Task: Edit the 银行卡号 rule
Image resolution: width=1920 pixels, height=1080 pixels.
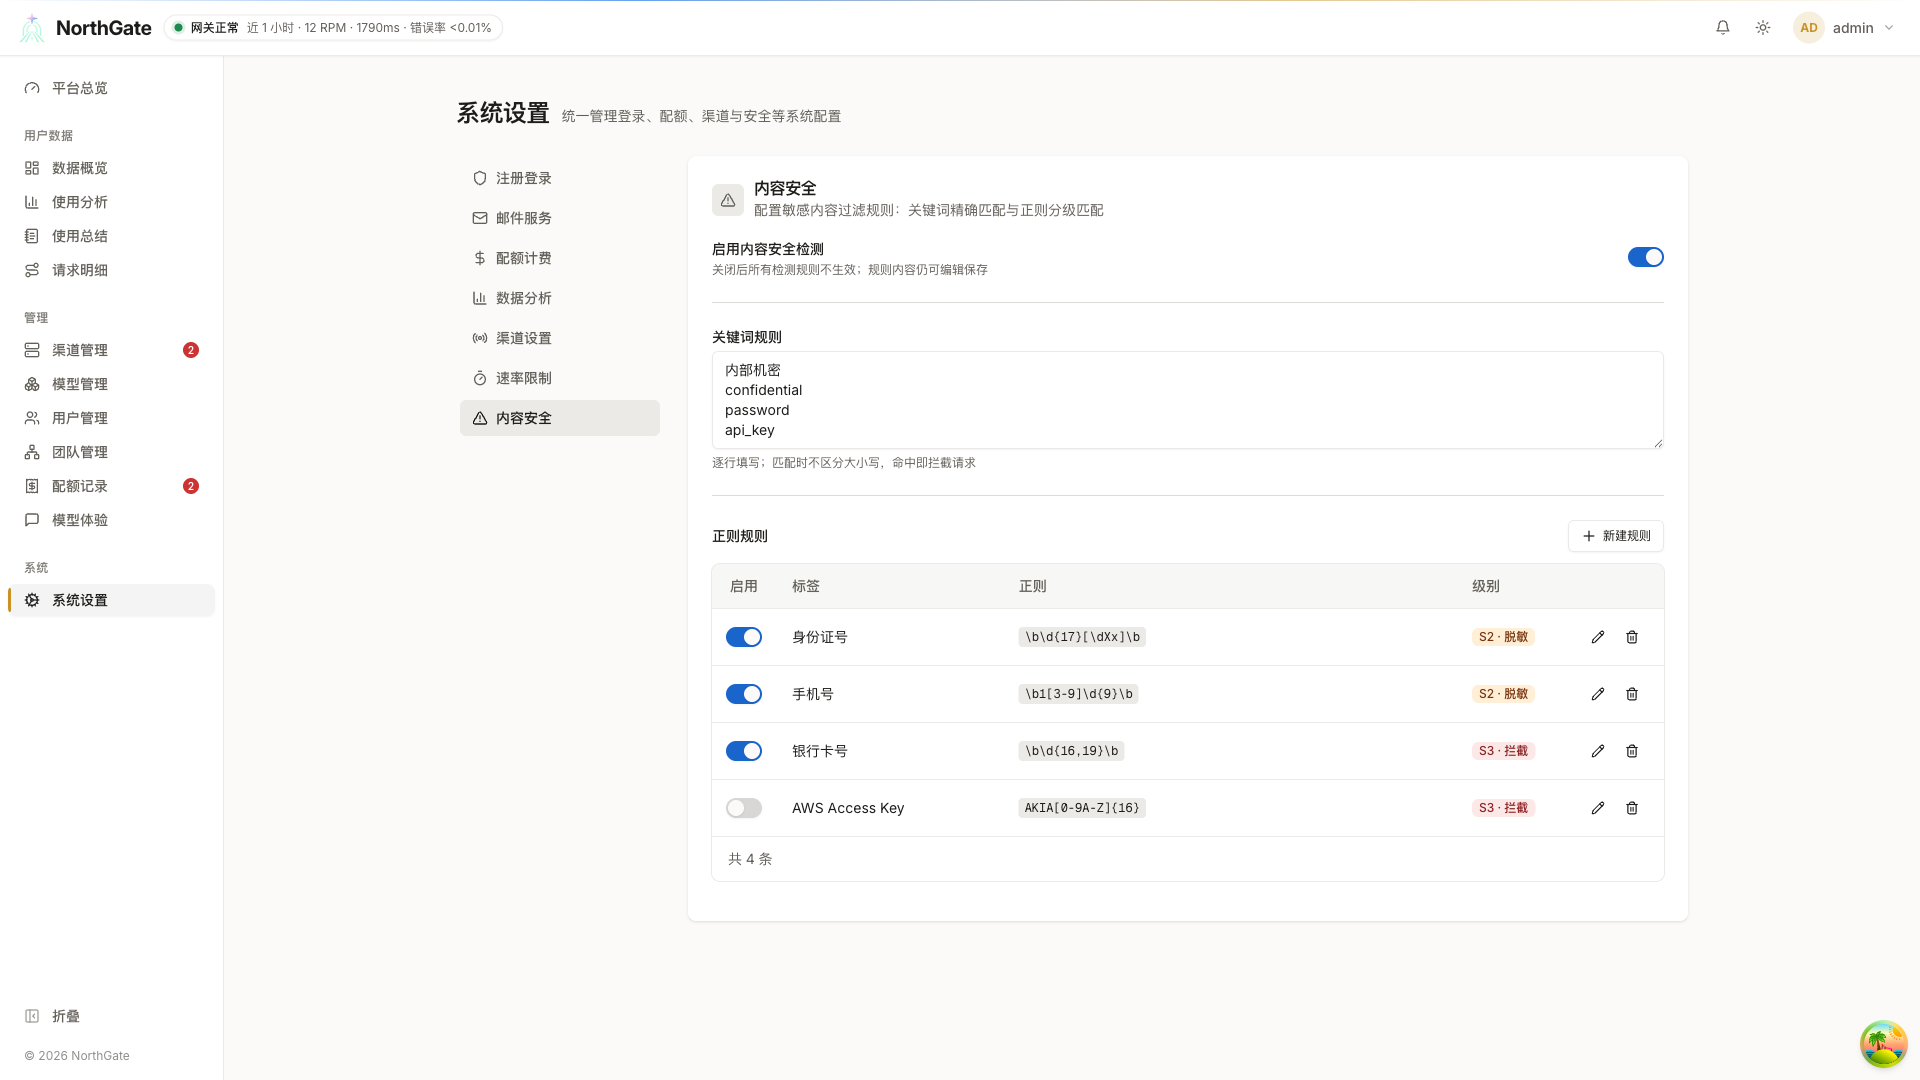Action: click(1598, 751)
